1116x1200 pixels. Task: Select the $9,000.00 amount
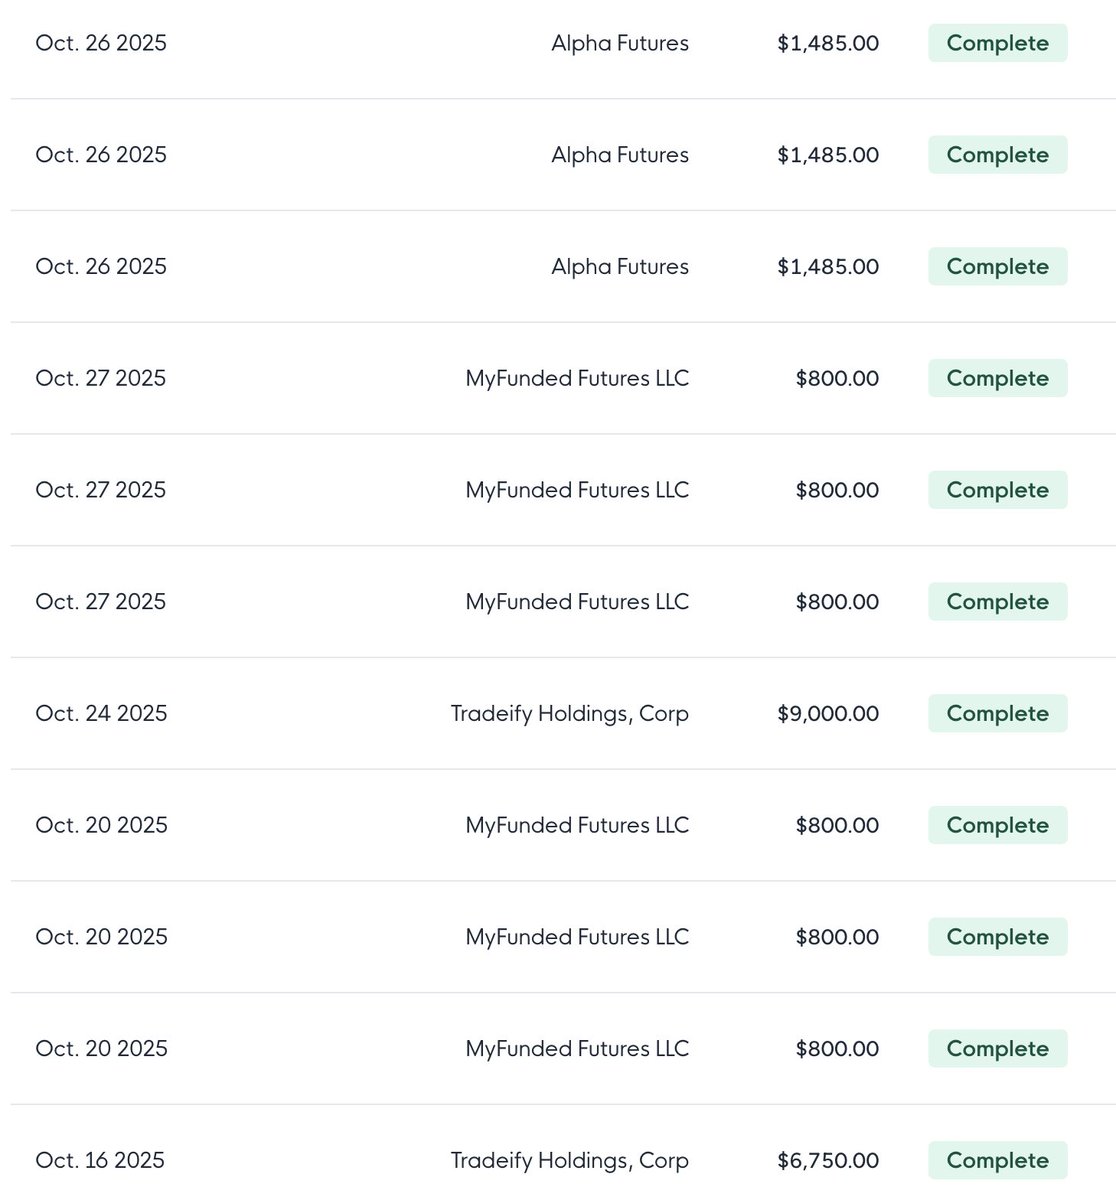[x=828, y=713]
